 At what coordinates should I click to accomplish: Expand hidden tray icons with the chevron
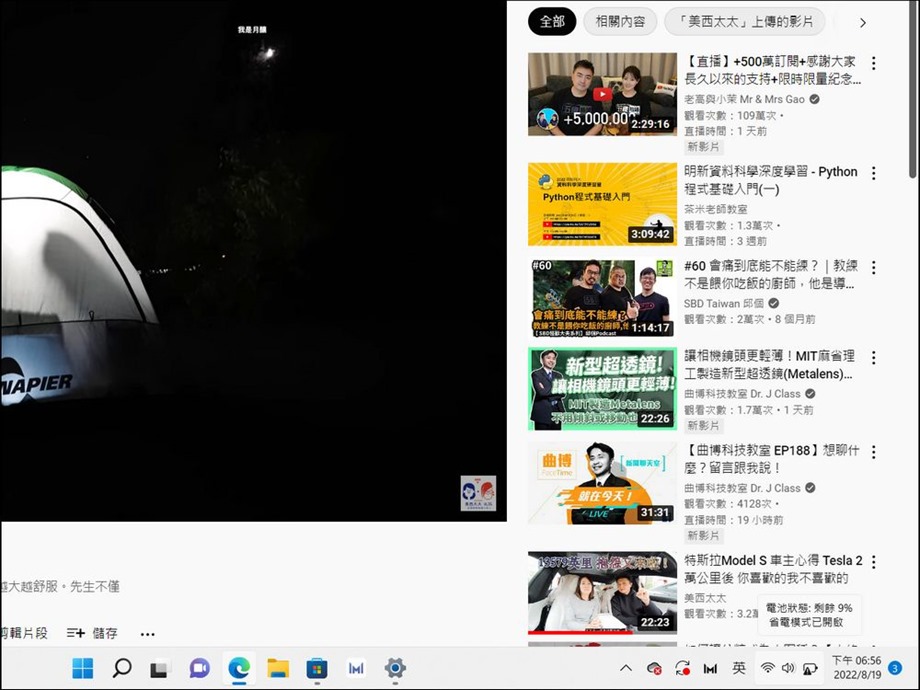625,668
